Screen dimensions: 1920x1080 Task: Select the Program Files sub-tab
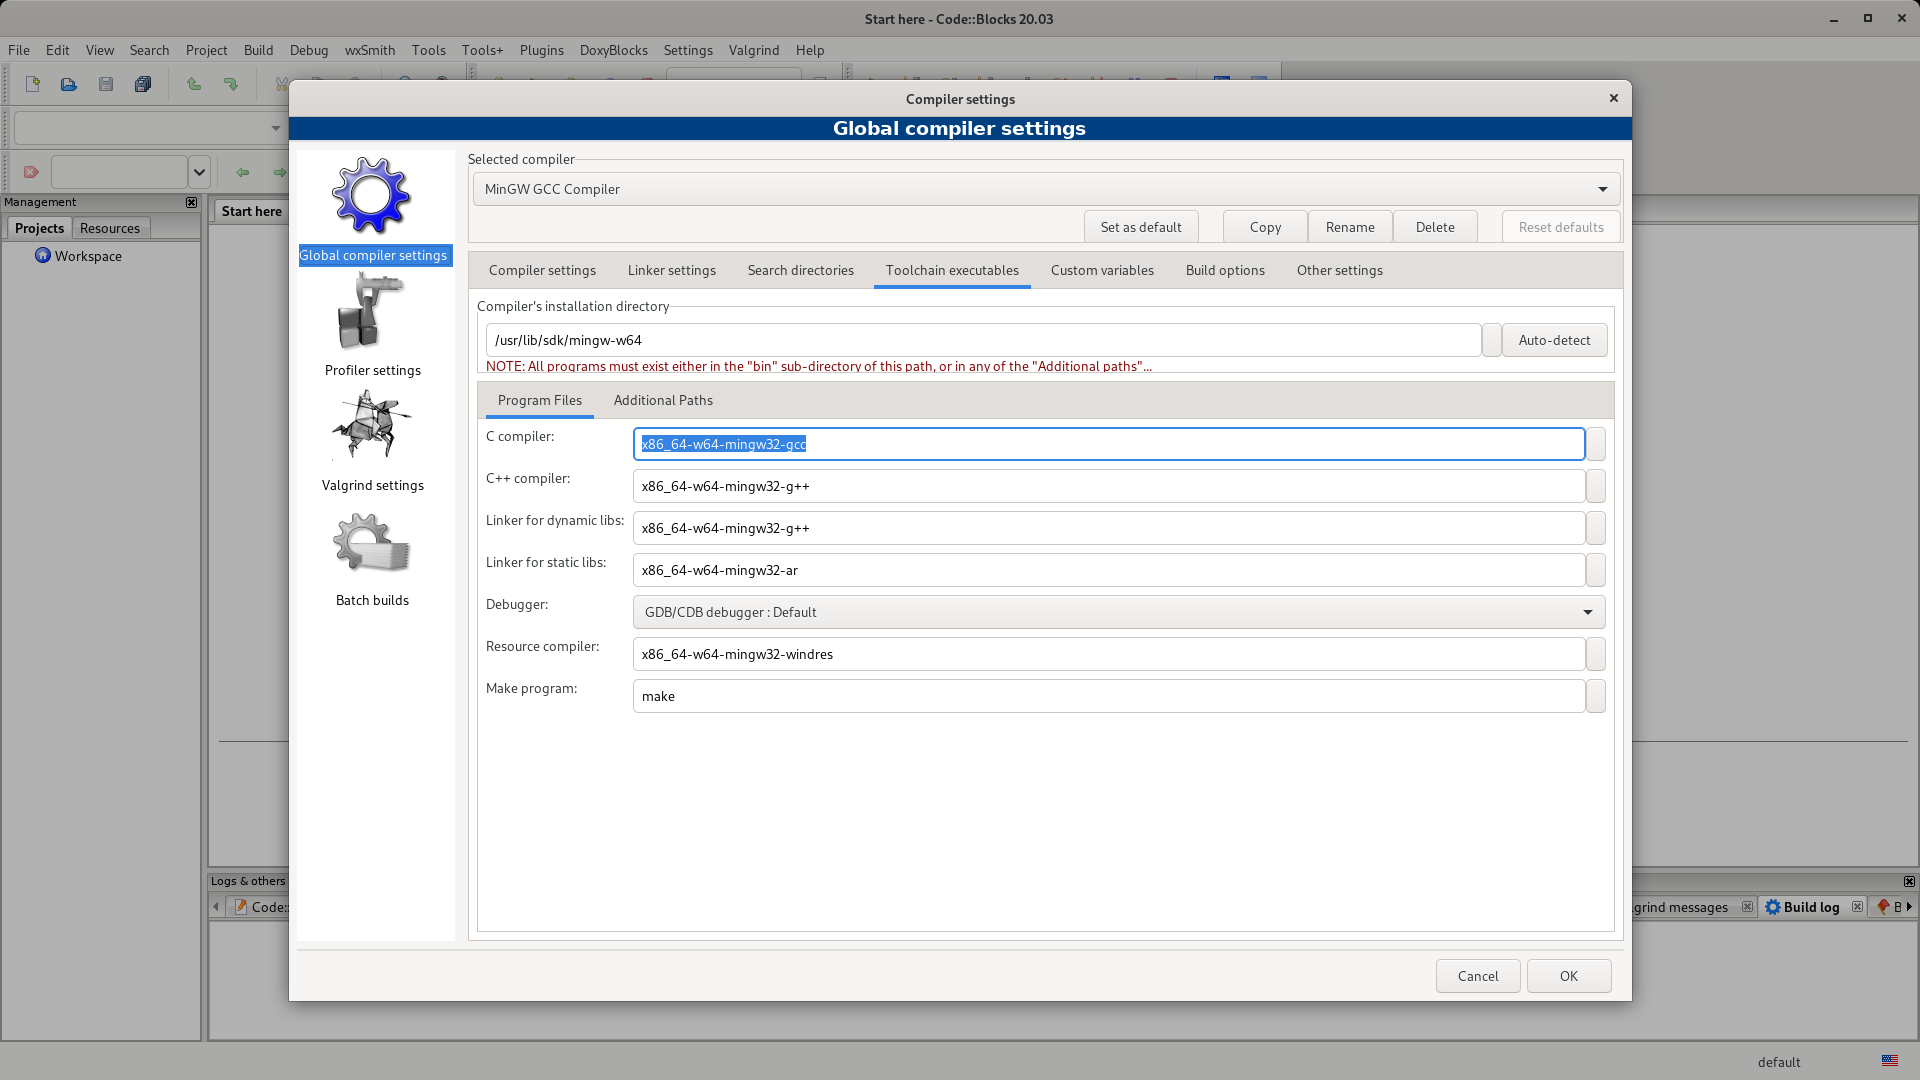click(540, 400)
